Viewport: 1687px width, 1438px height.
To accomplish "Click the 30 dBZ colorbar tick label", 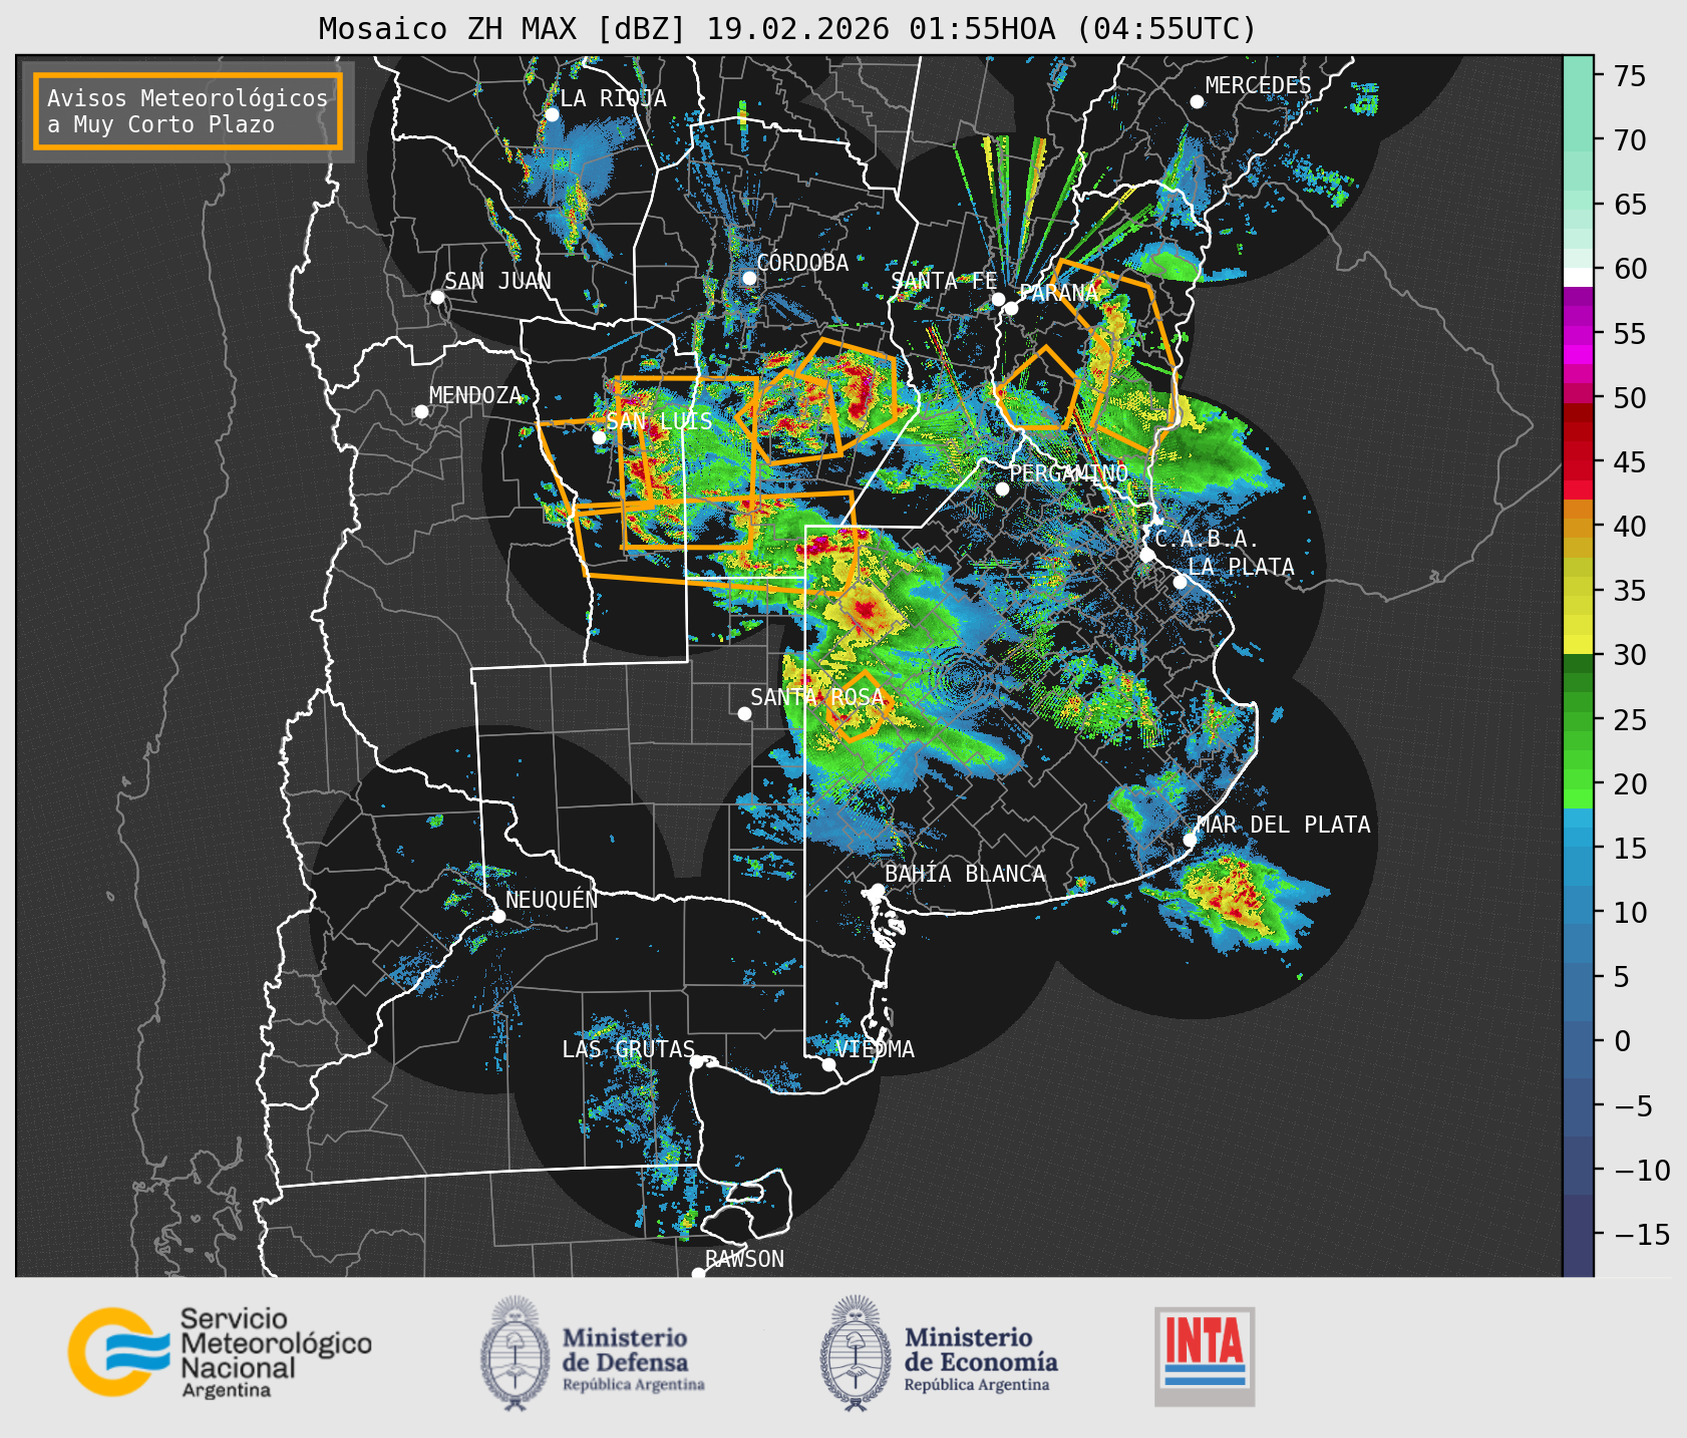I will [x=1629, y=655].
